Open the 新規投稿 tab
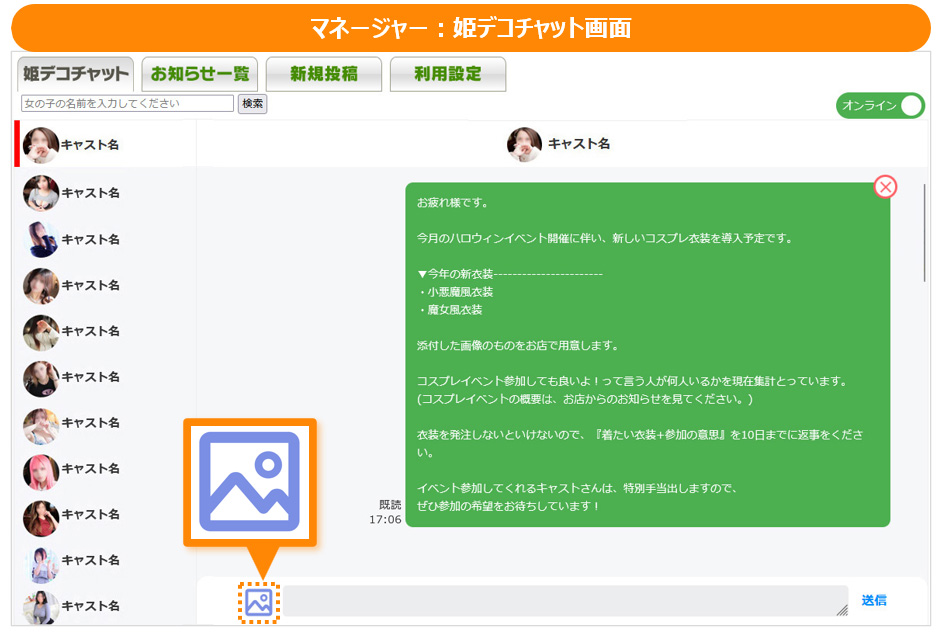This screenshot has width=937, height=632. (x=323, y=74)
